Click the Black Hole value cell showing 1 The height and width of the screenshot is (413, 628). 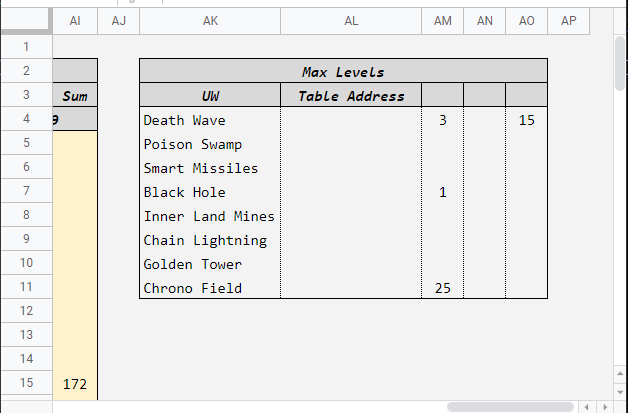click(x=443, y=192)
